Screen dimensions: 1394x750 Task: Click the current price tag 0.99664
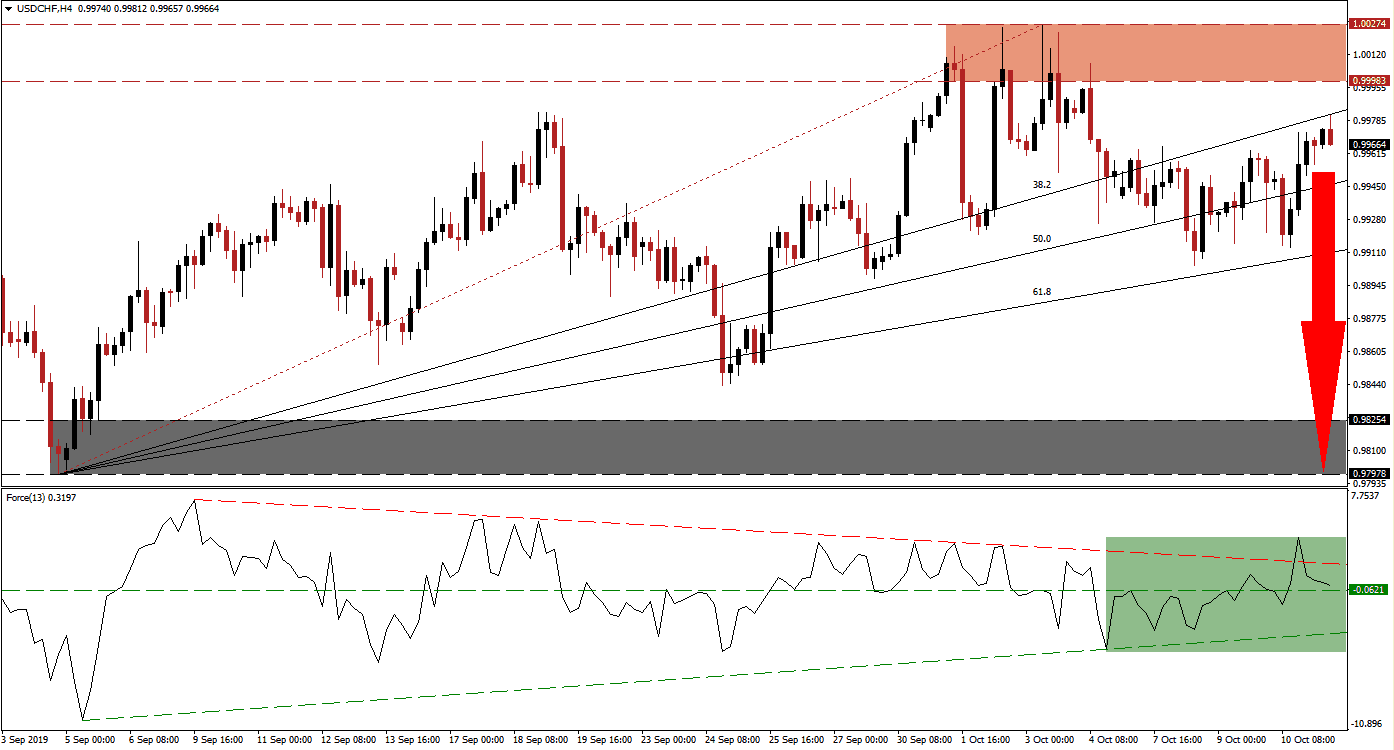point(1369,145)
